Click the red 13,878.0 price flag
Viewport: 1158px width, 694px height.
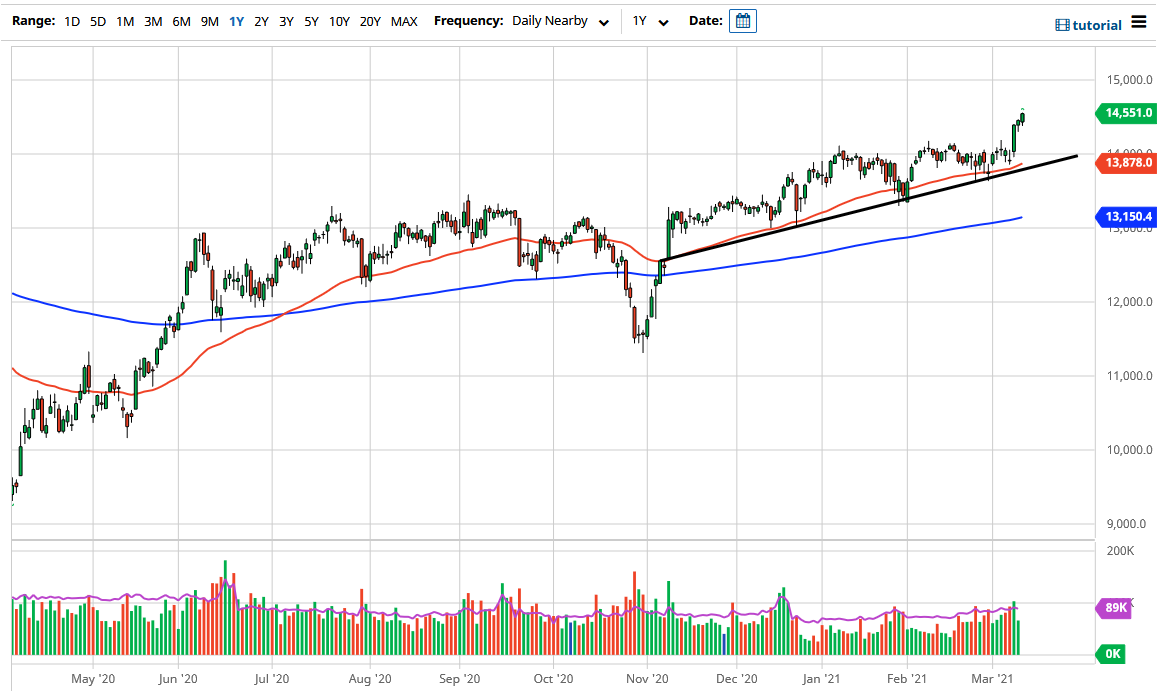1126,163
